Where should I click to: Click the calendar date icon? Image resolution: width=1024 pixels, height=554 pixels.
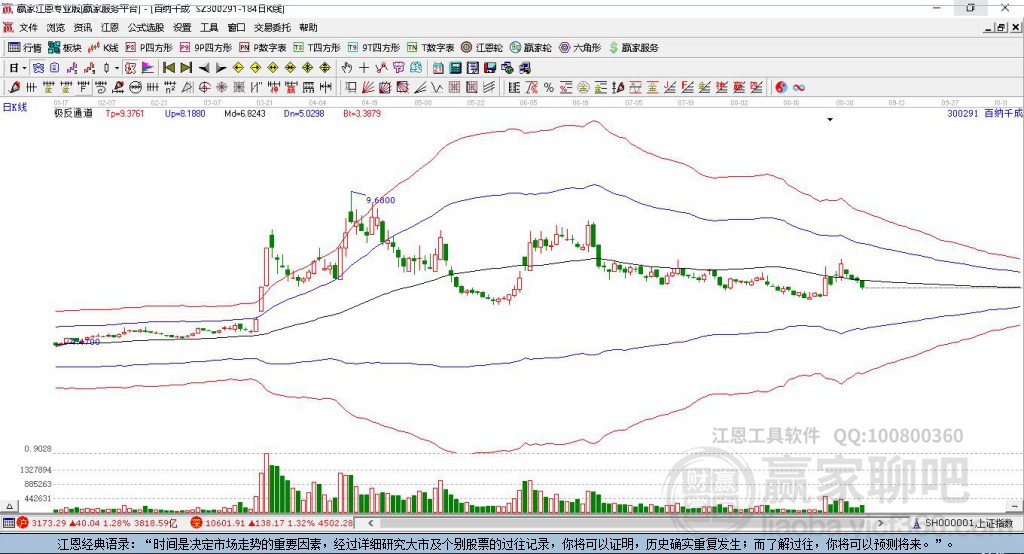click(438, 68)
